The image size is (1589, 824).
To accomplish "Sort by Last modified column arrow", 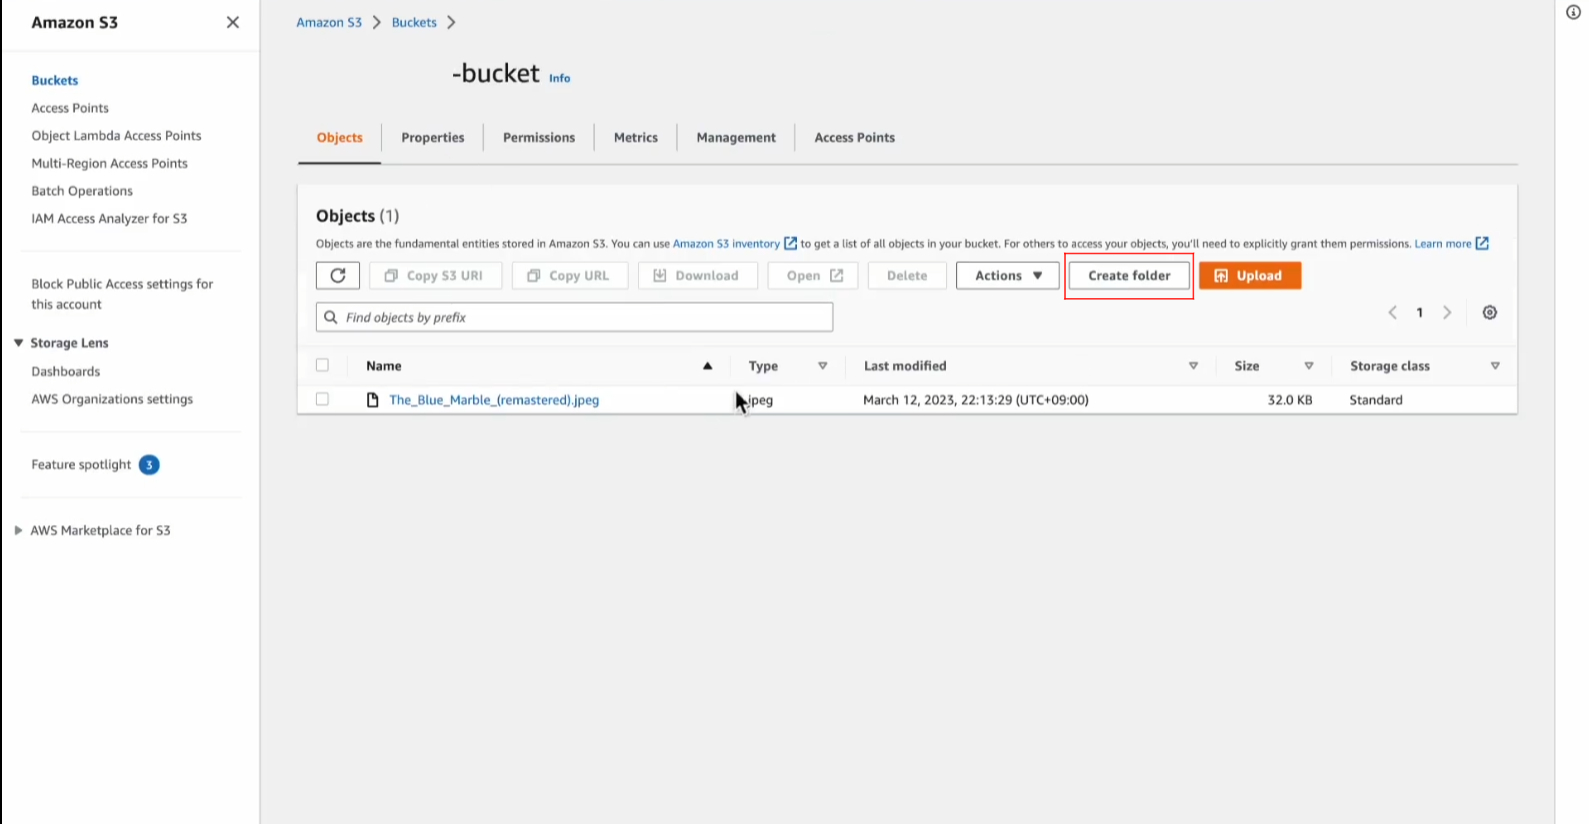I will [x=1193, y=366].
